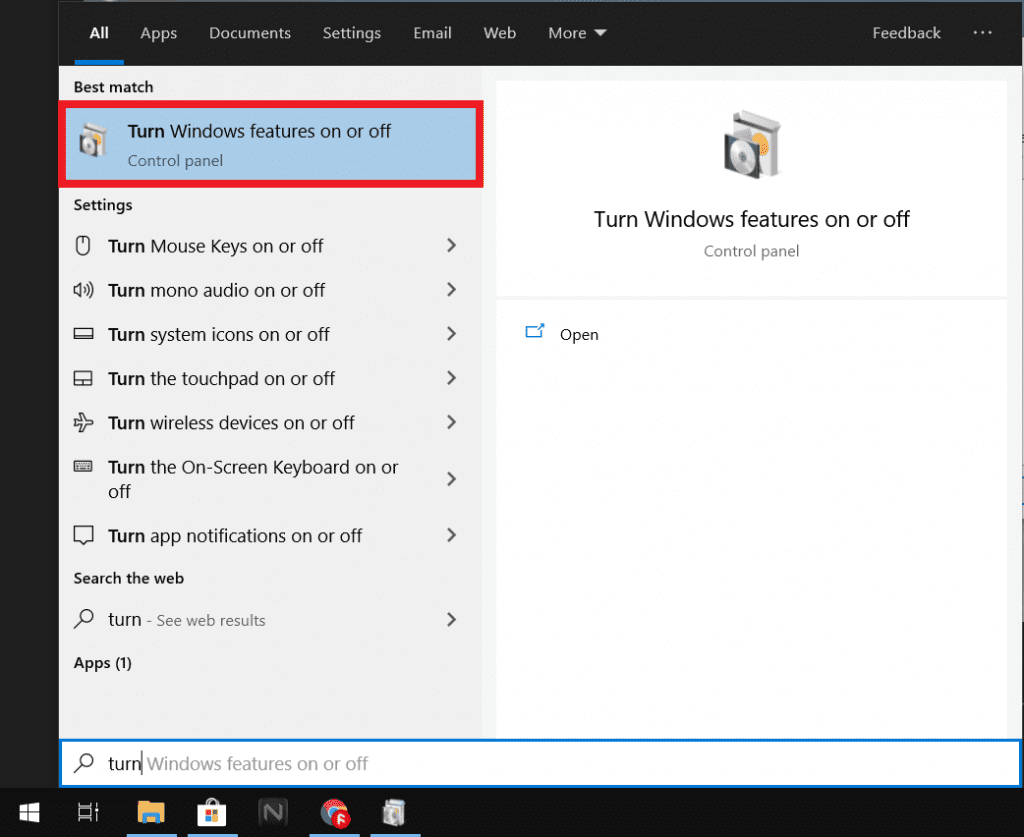This screenshot has height=837, width=1024.
Task: Switch to the Web tab
Action: (x=500, y=33)
